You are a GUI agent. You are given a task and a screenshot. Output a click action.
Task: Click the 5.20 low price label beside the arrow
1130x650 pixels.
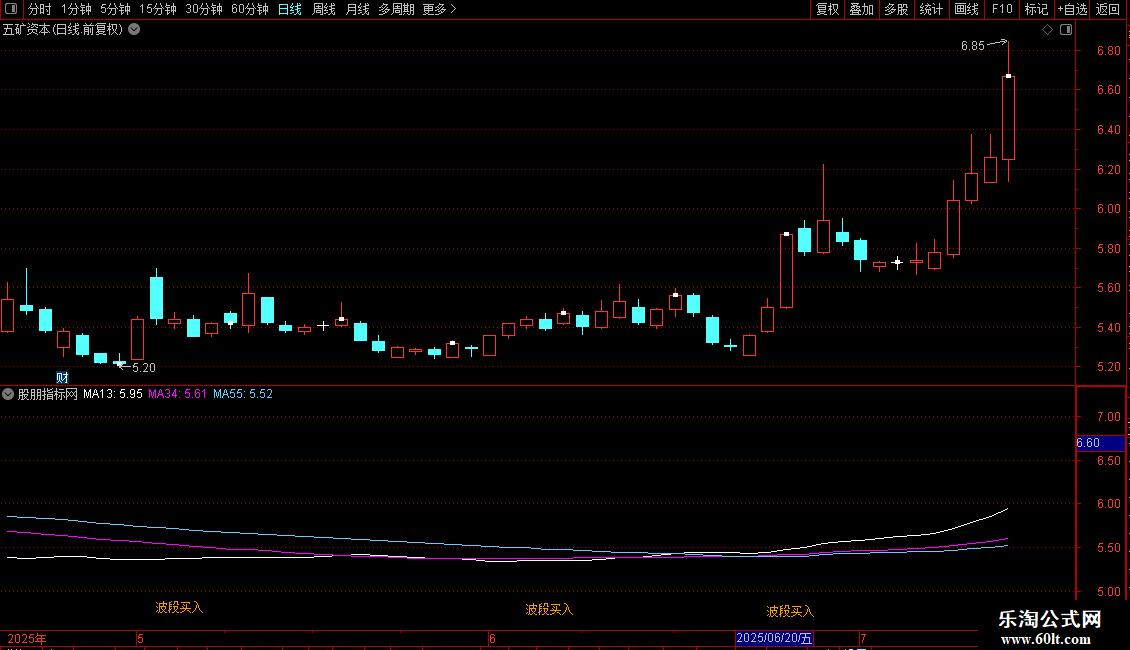[x=144, y=368]
